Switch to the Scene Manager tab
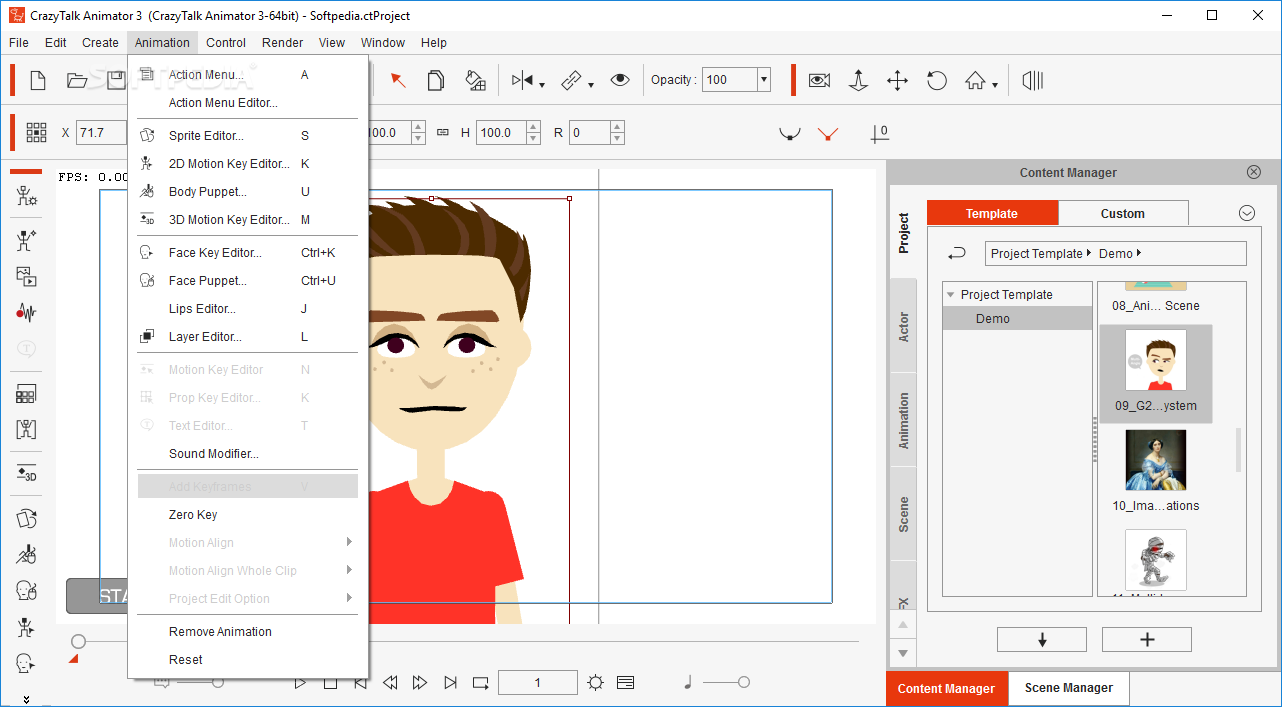Viewport: 1282px width, 707px height. tap(1068, 688)
